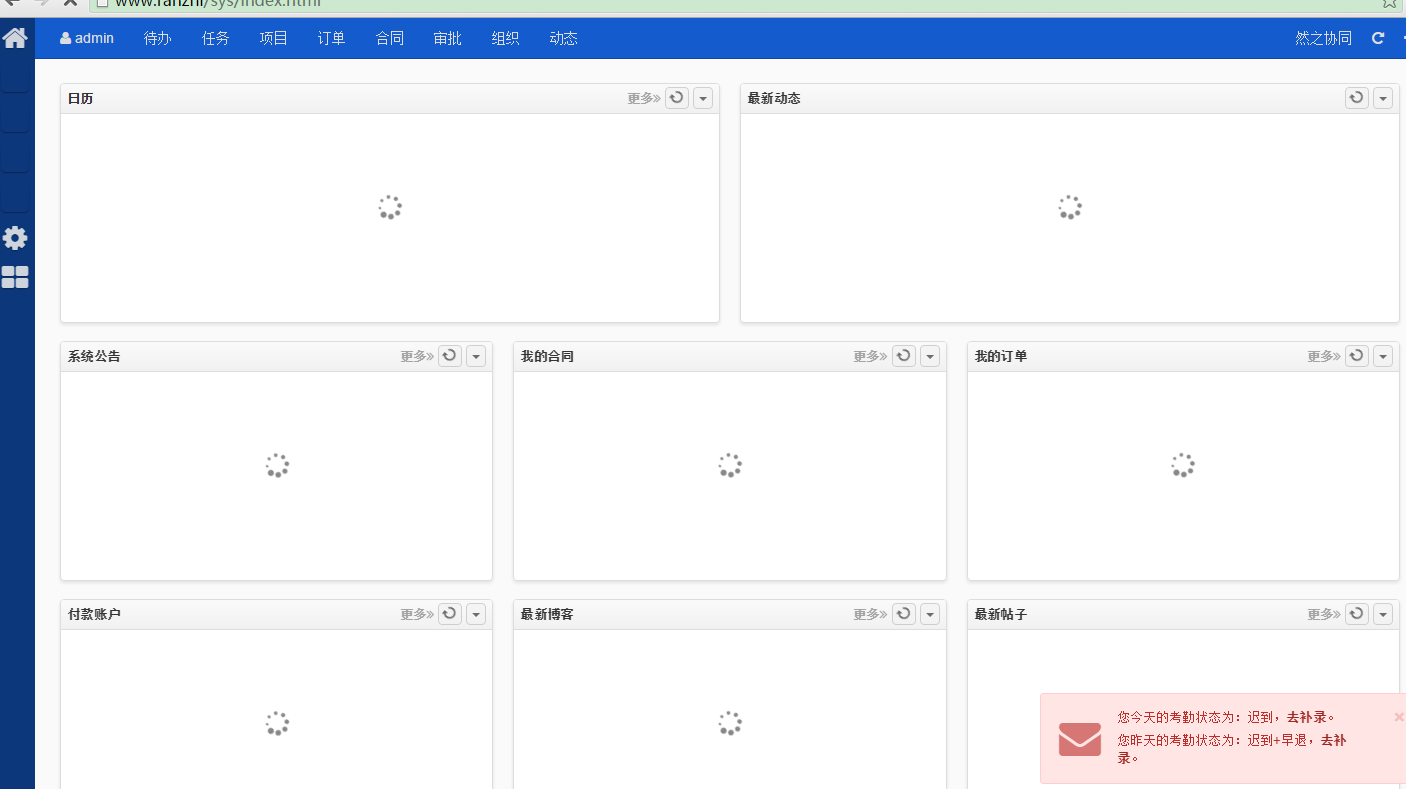Click 更多» in the 系统公告 panel

[x=417, y=356]
